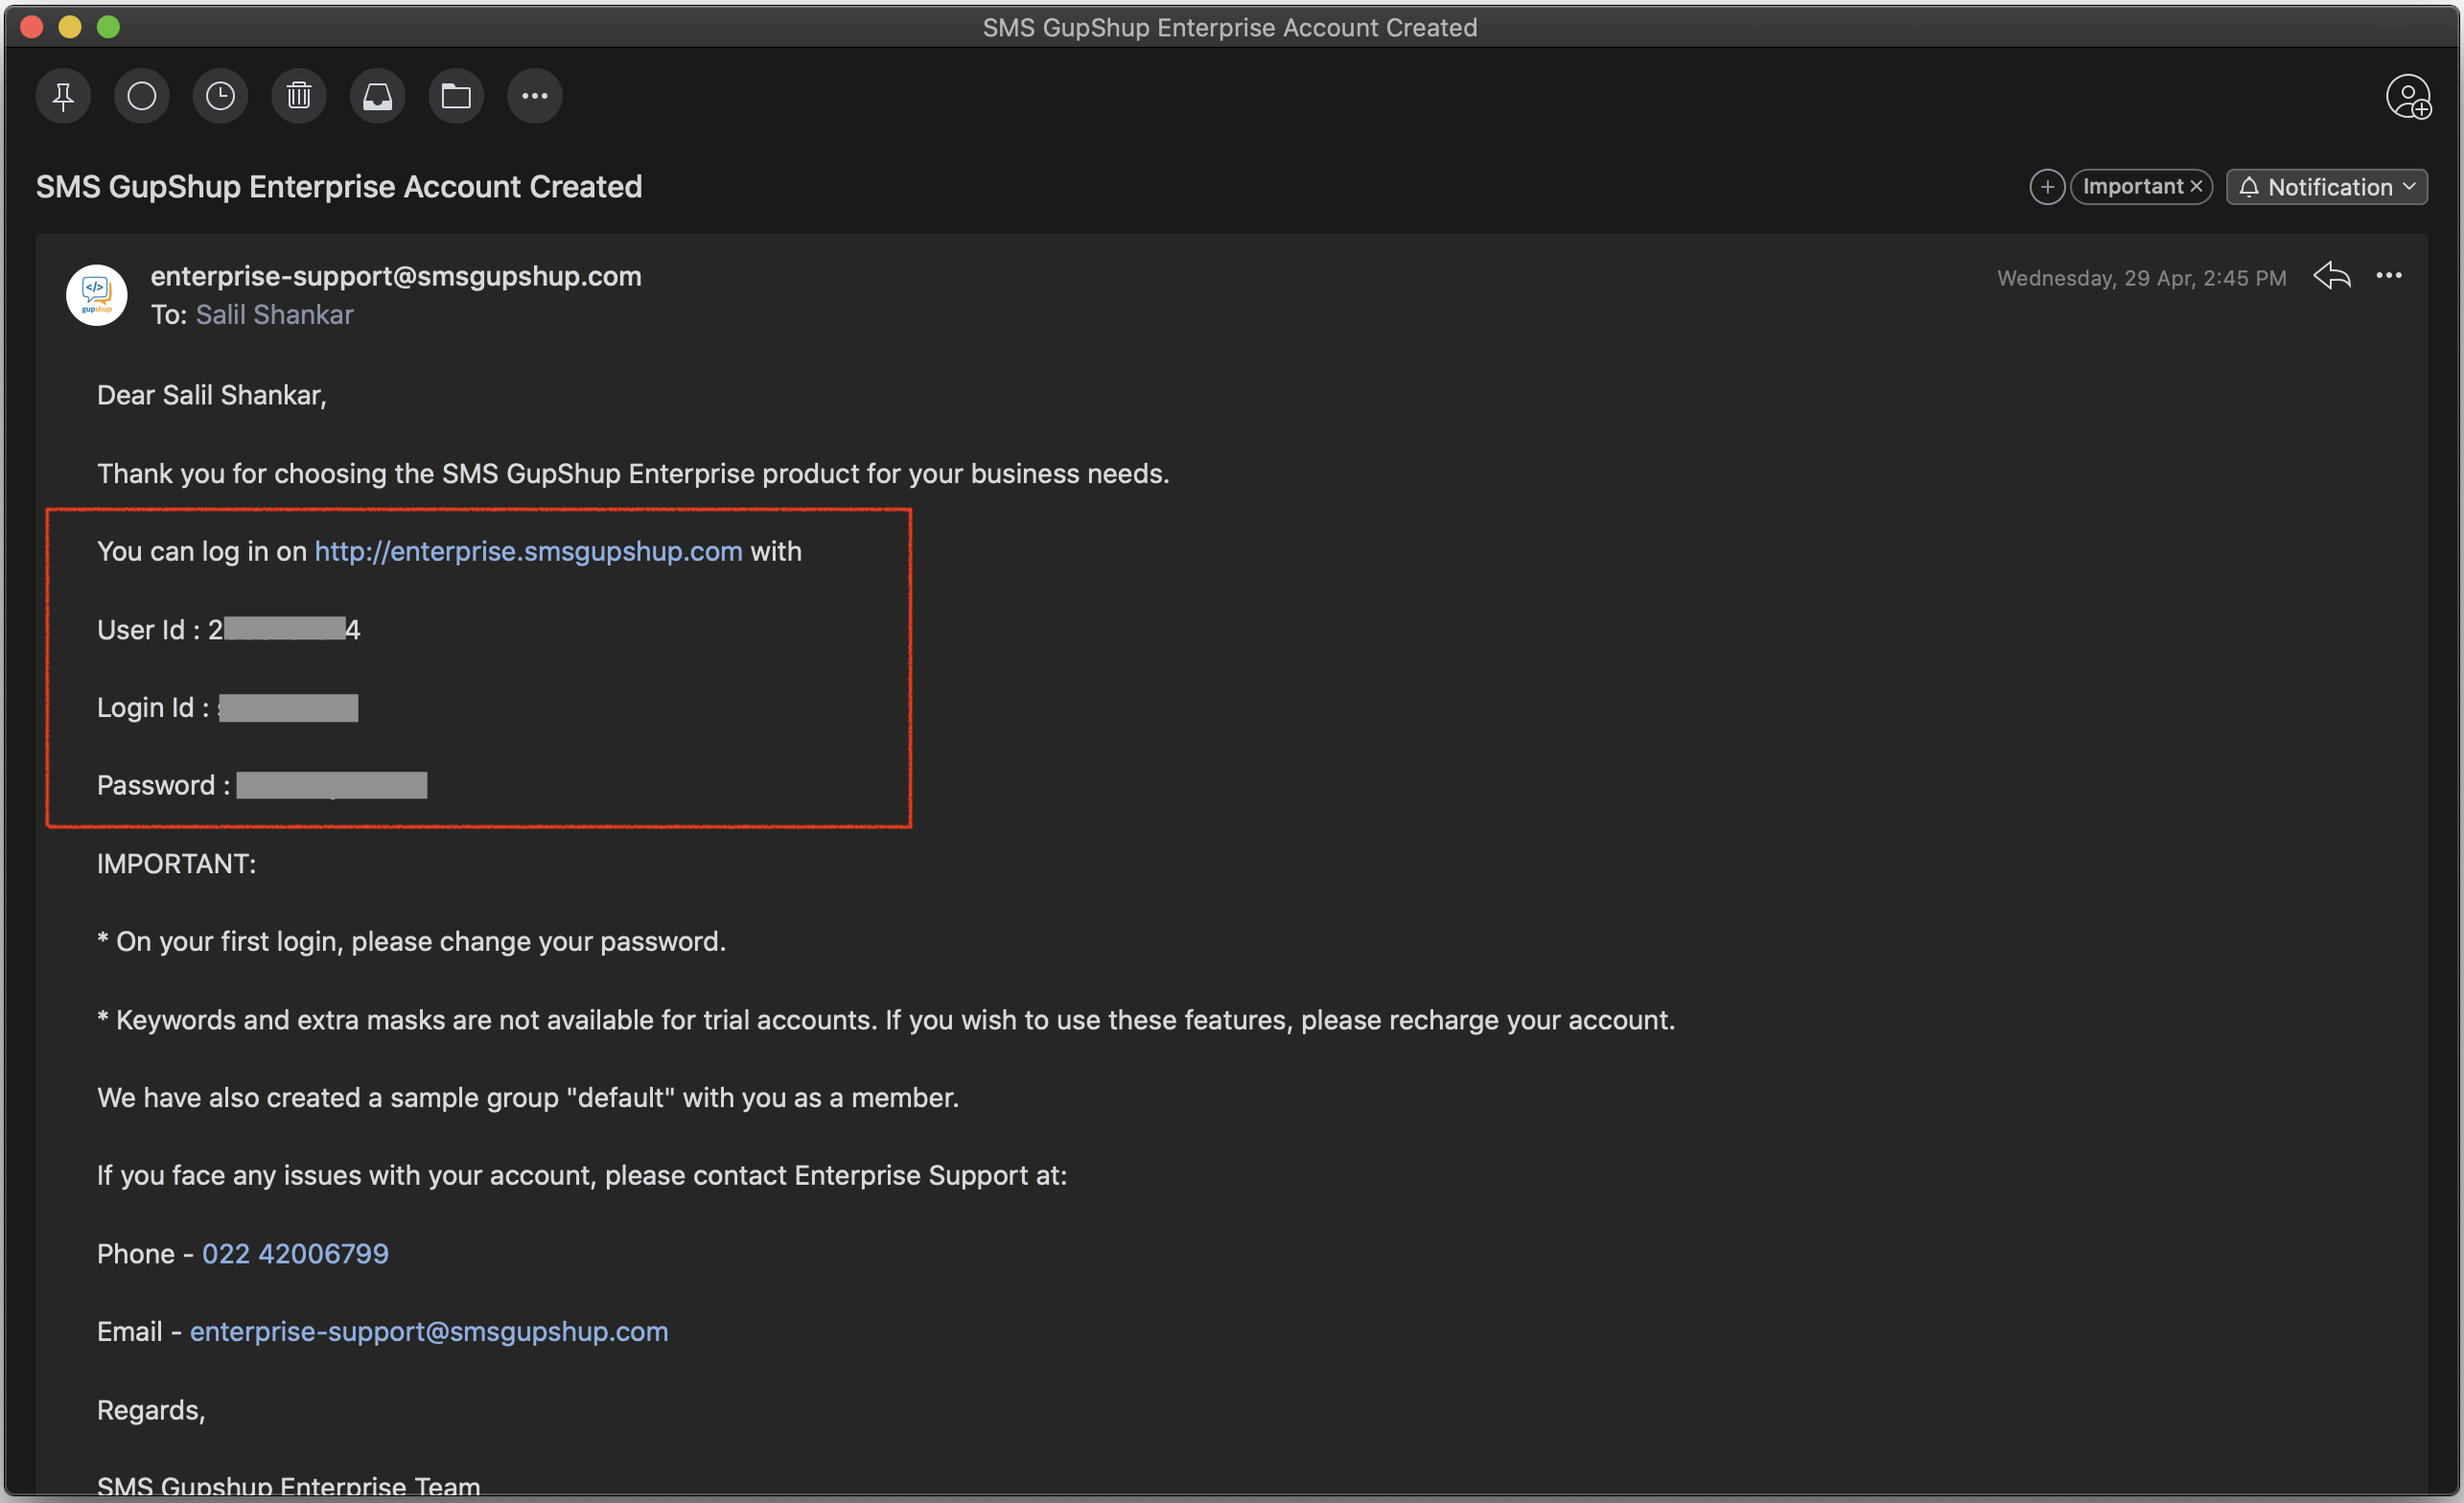Click the add shared contact icon
The height and width of the screenshot is (1503, 2464).
point(2408,97)
